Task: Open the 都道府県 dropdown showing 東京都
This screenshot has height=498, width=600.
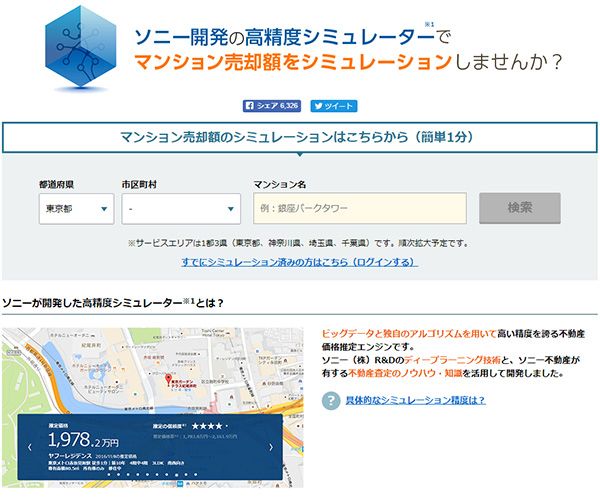Action: 77,209
